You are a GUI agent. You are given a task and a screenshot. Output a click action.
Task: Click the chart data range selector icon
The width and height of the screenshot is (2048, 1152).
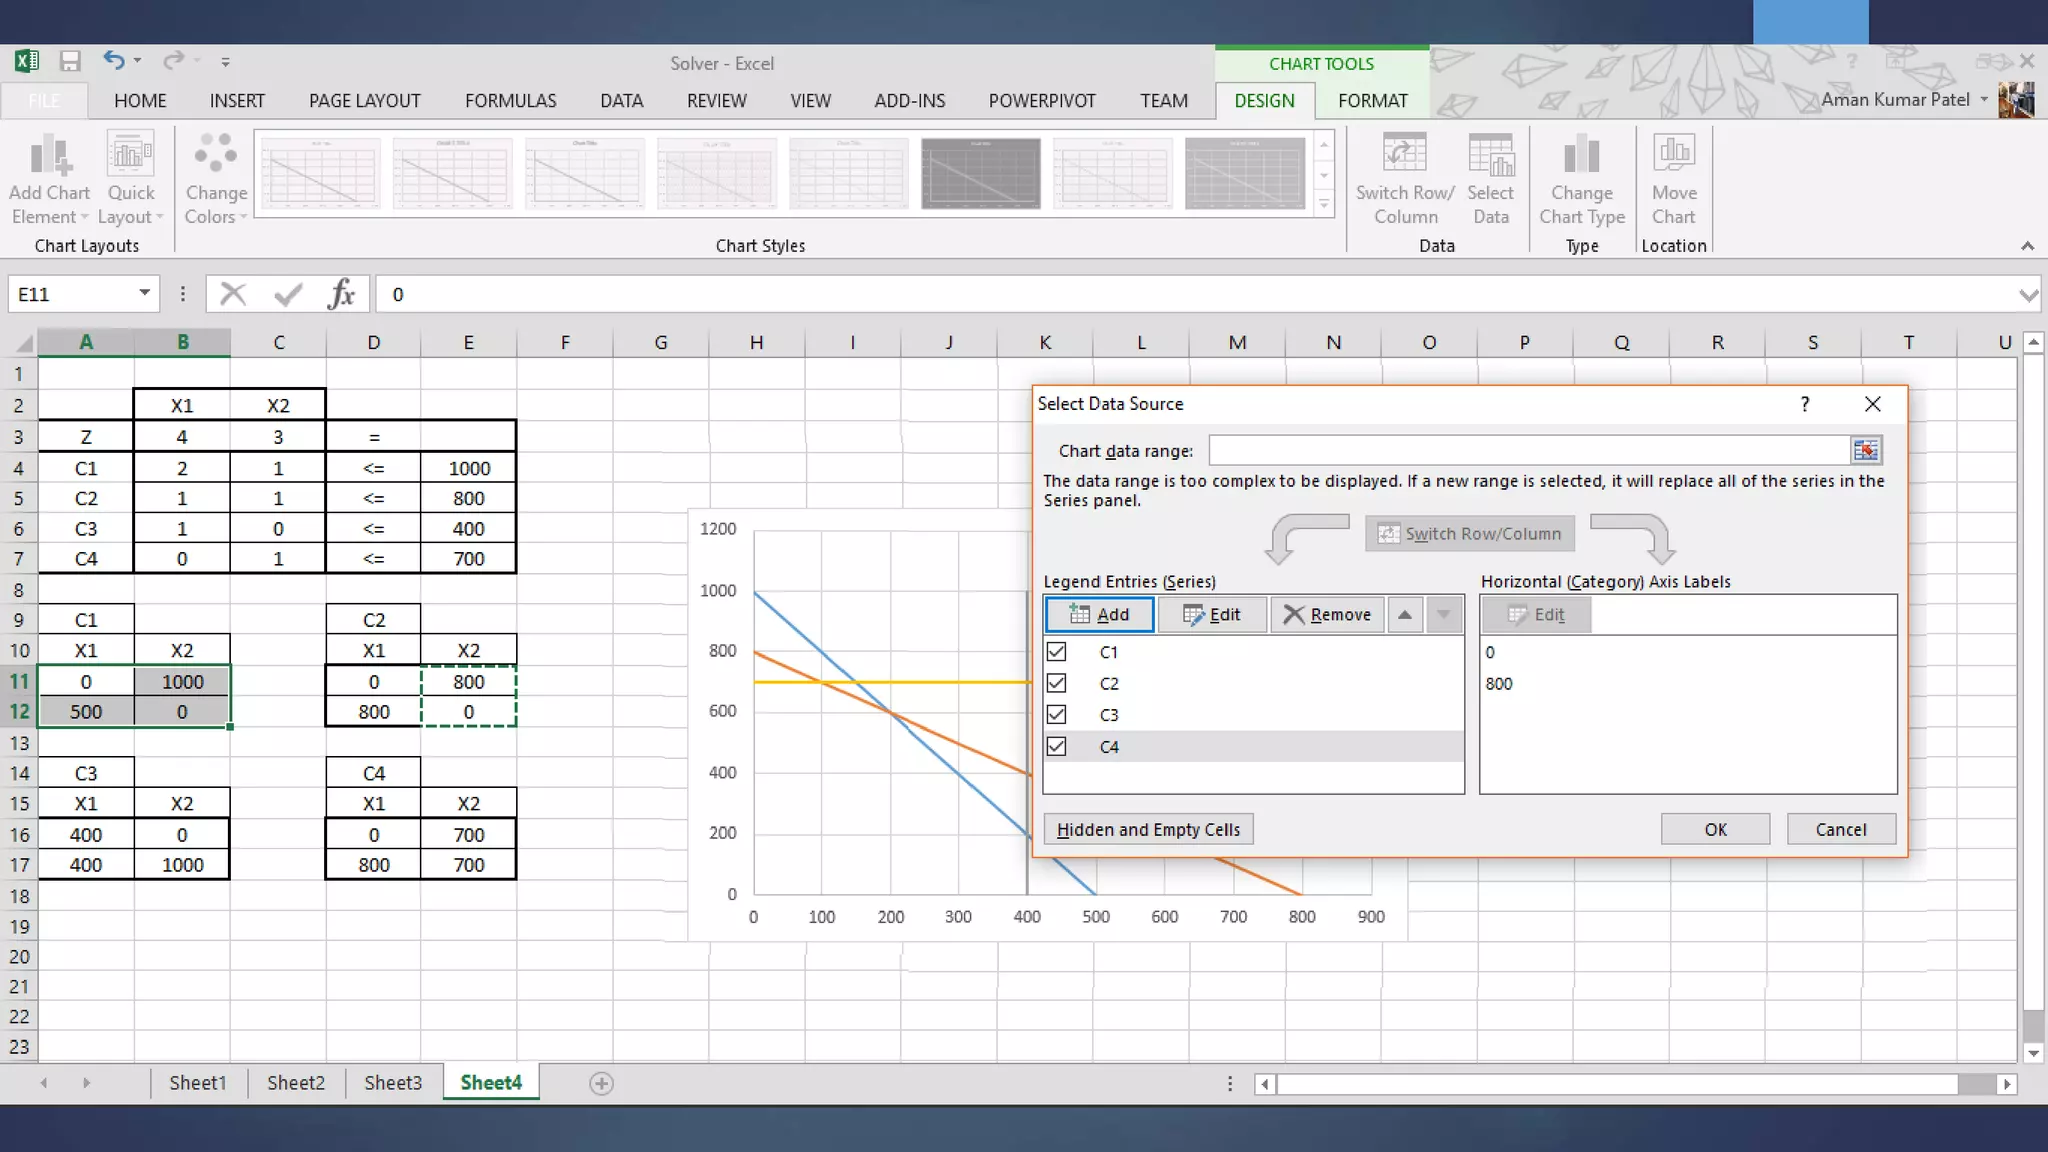tap(1865, 451)
